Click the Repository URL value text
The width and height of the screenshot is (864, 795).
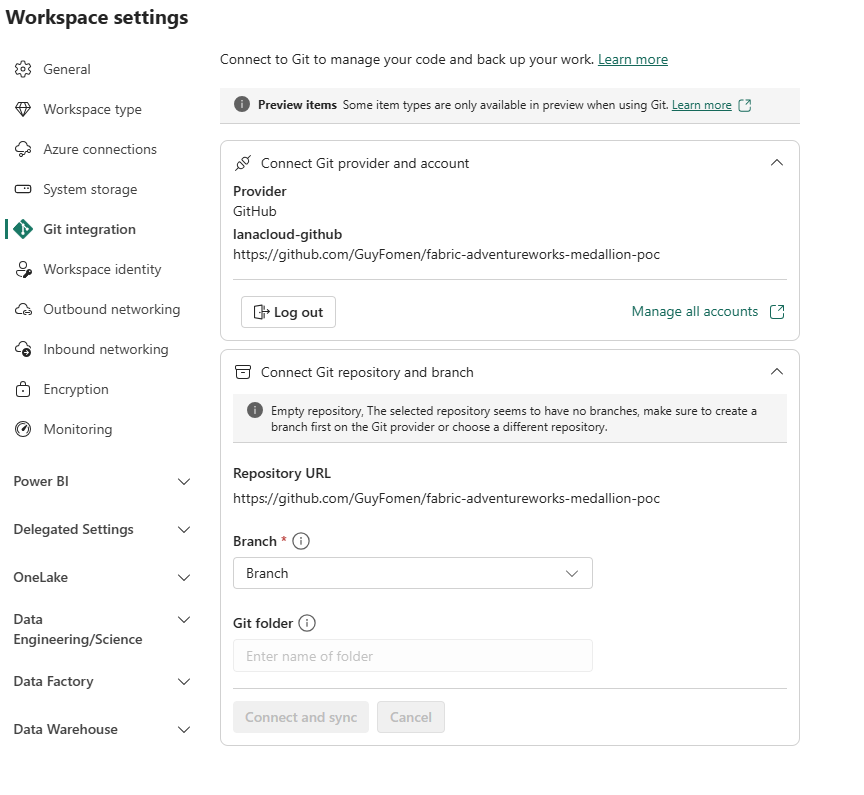point(446,499)
